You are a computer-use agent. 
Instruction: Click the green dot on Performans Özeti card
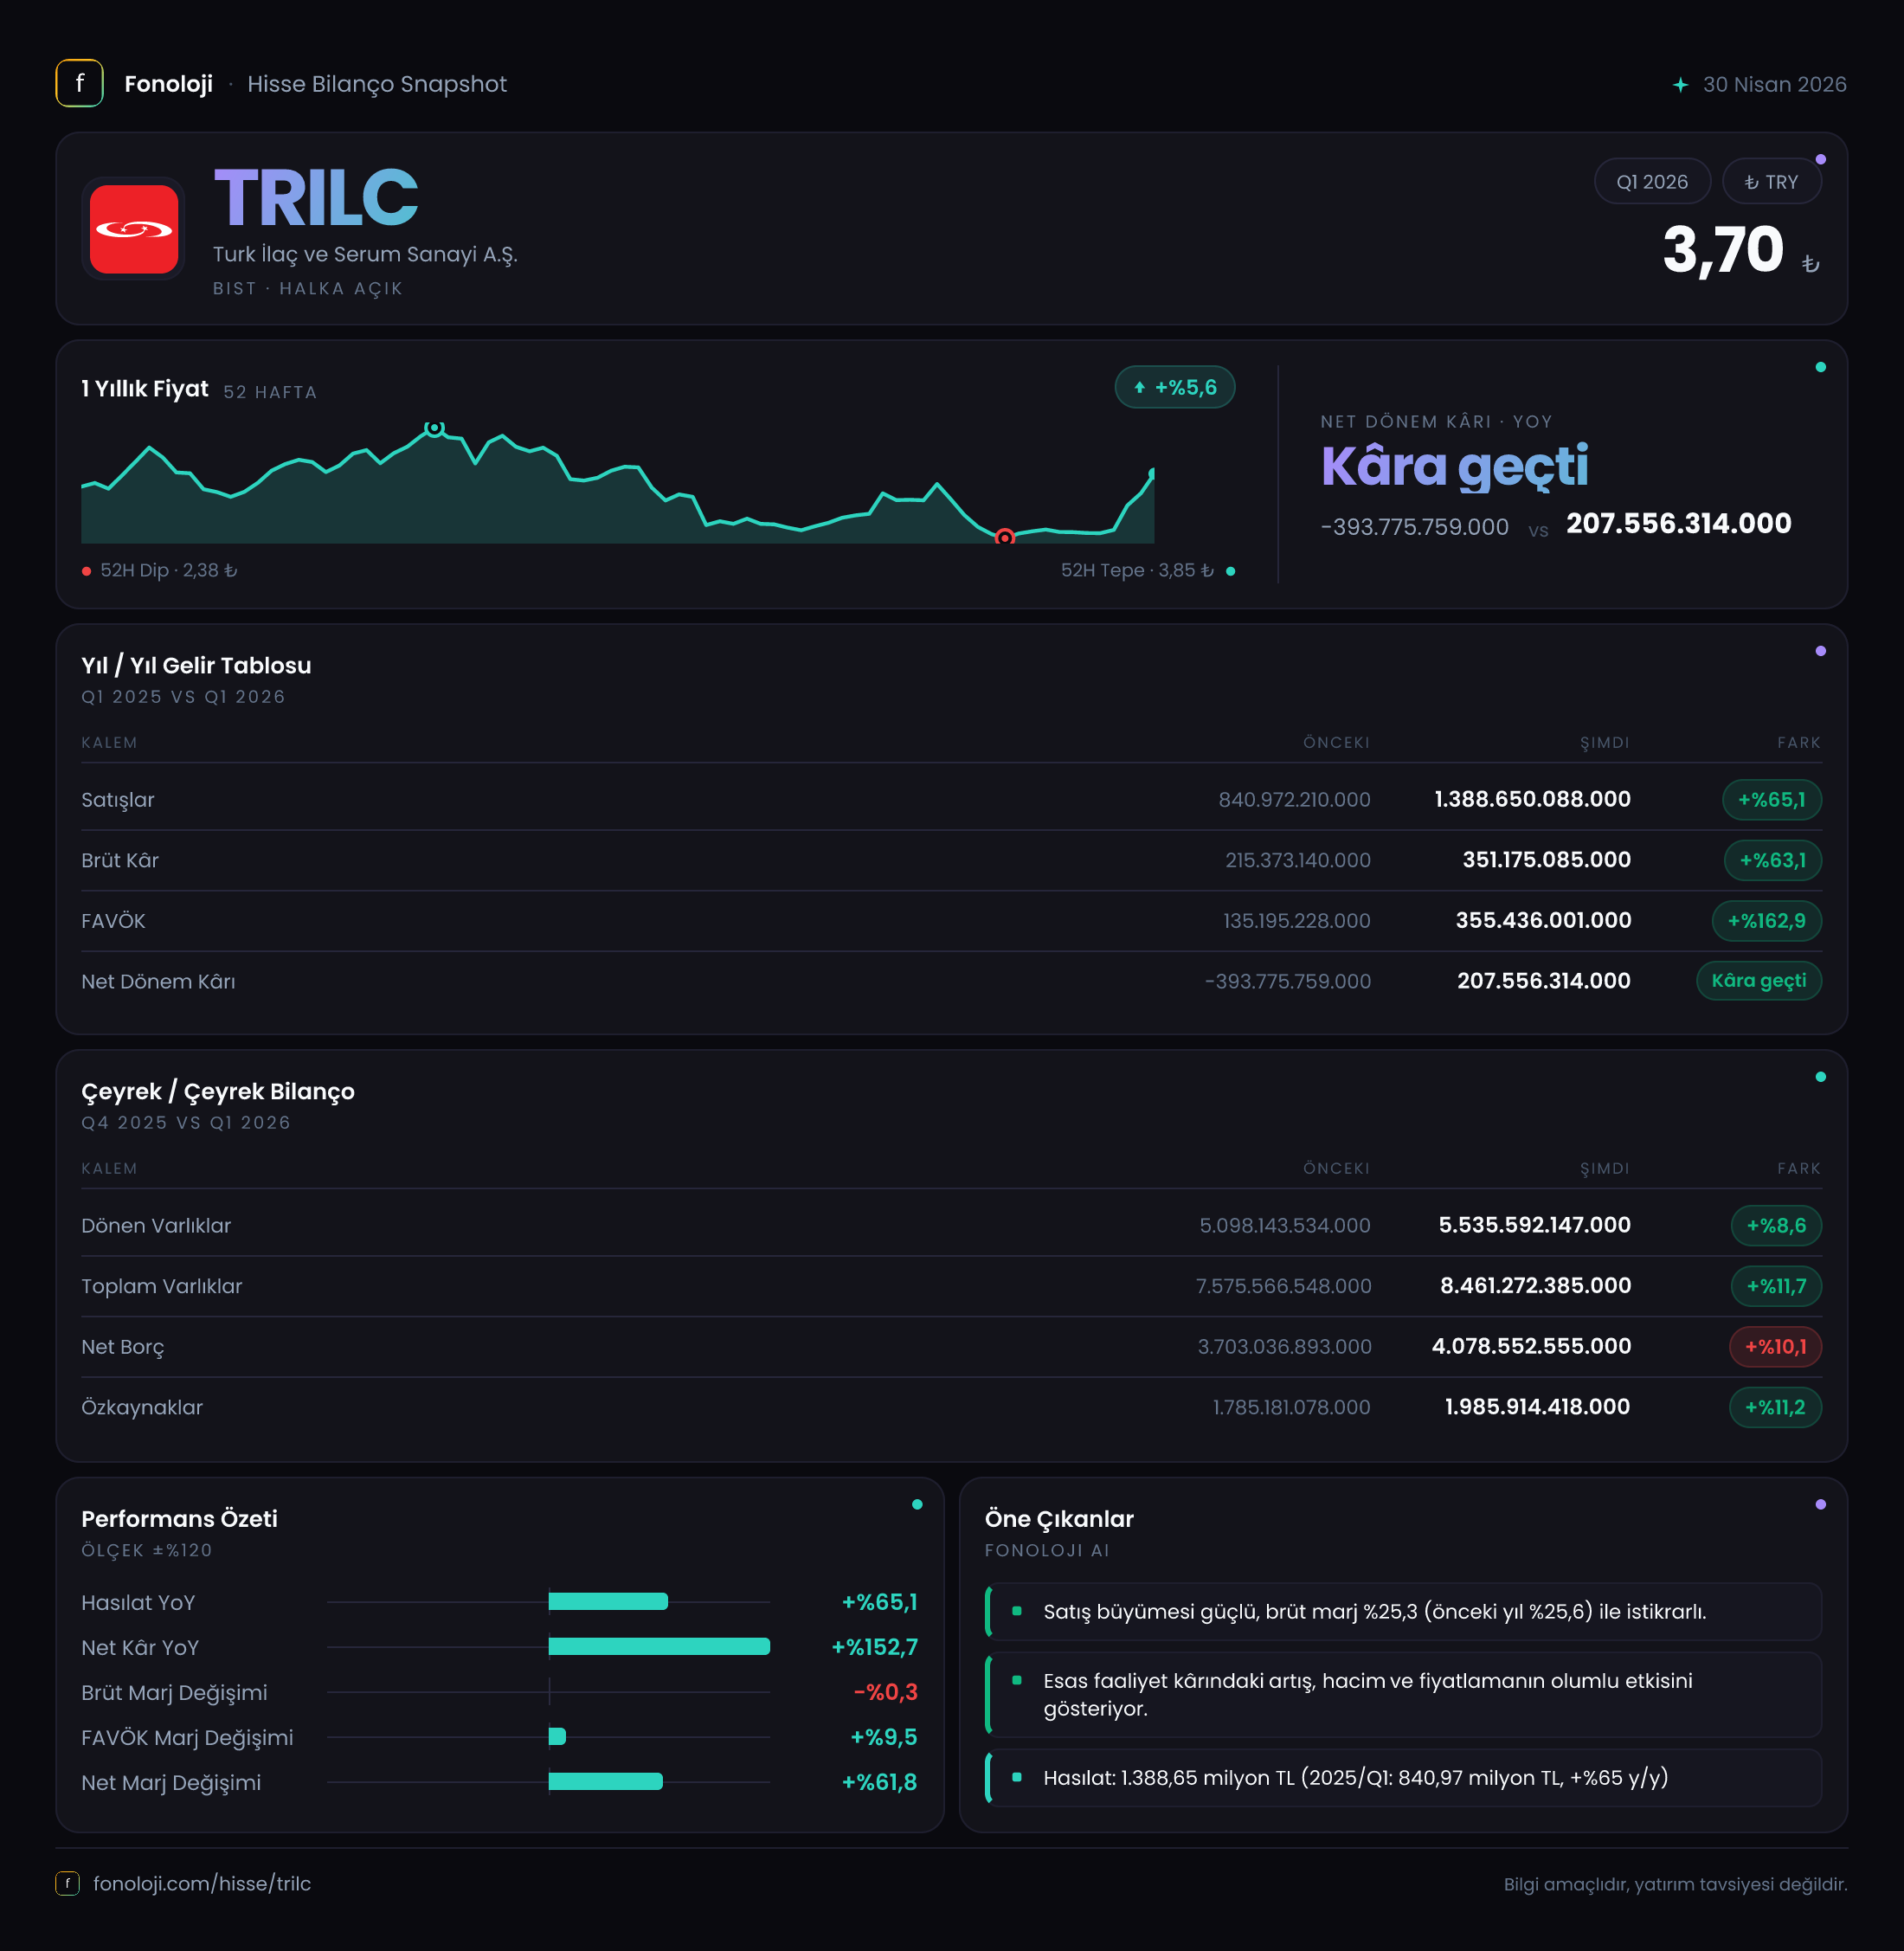[917, 1504]
